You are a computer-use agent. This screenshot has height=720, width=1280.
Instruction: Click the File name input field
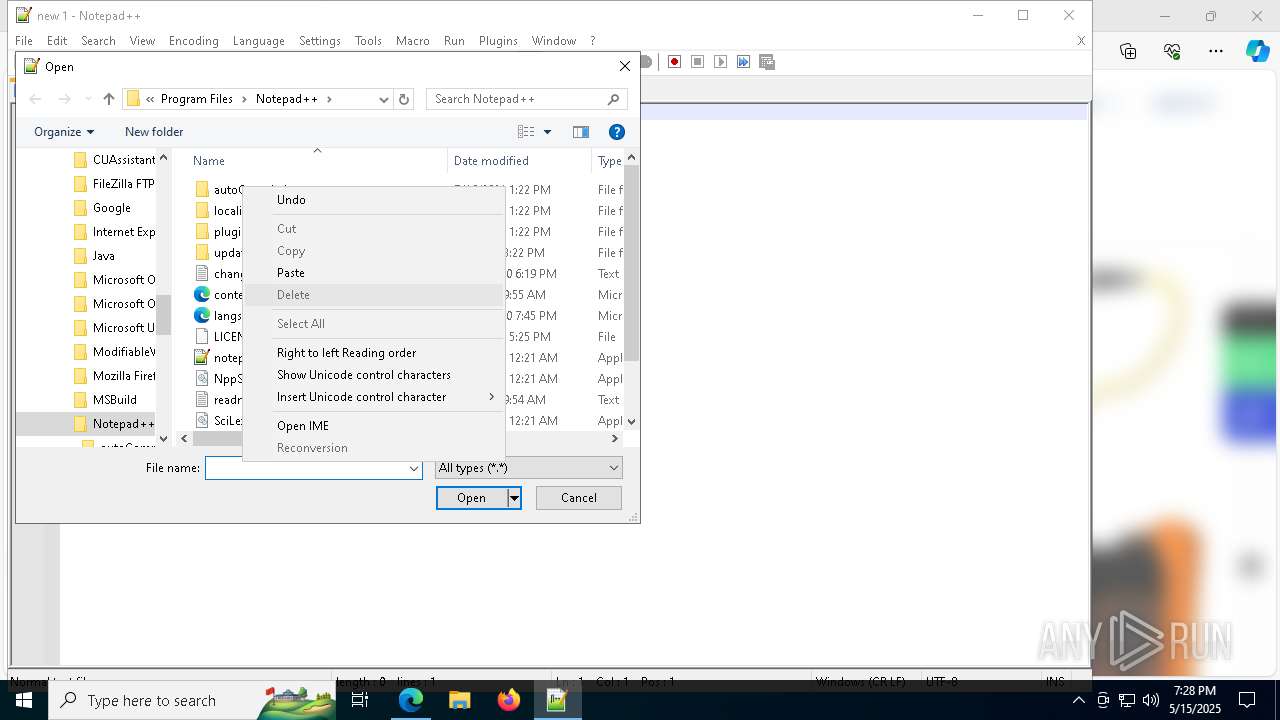(305, 468)
